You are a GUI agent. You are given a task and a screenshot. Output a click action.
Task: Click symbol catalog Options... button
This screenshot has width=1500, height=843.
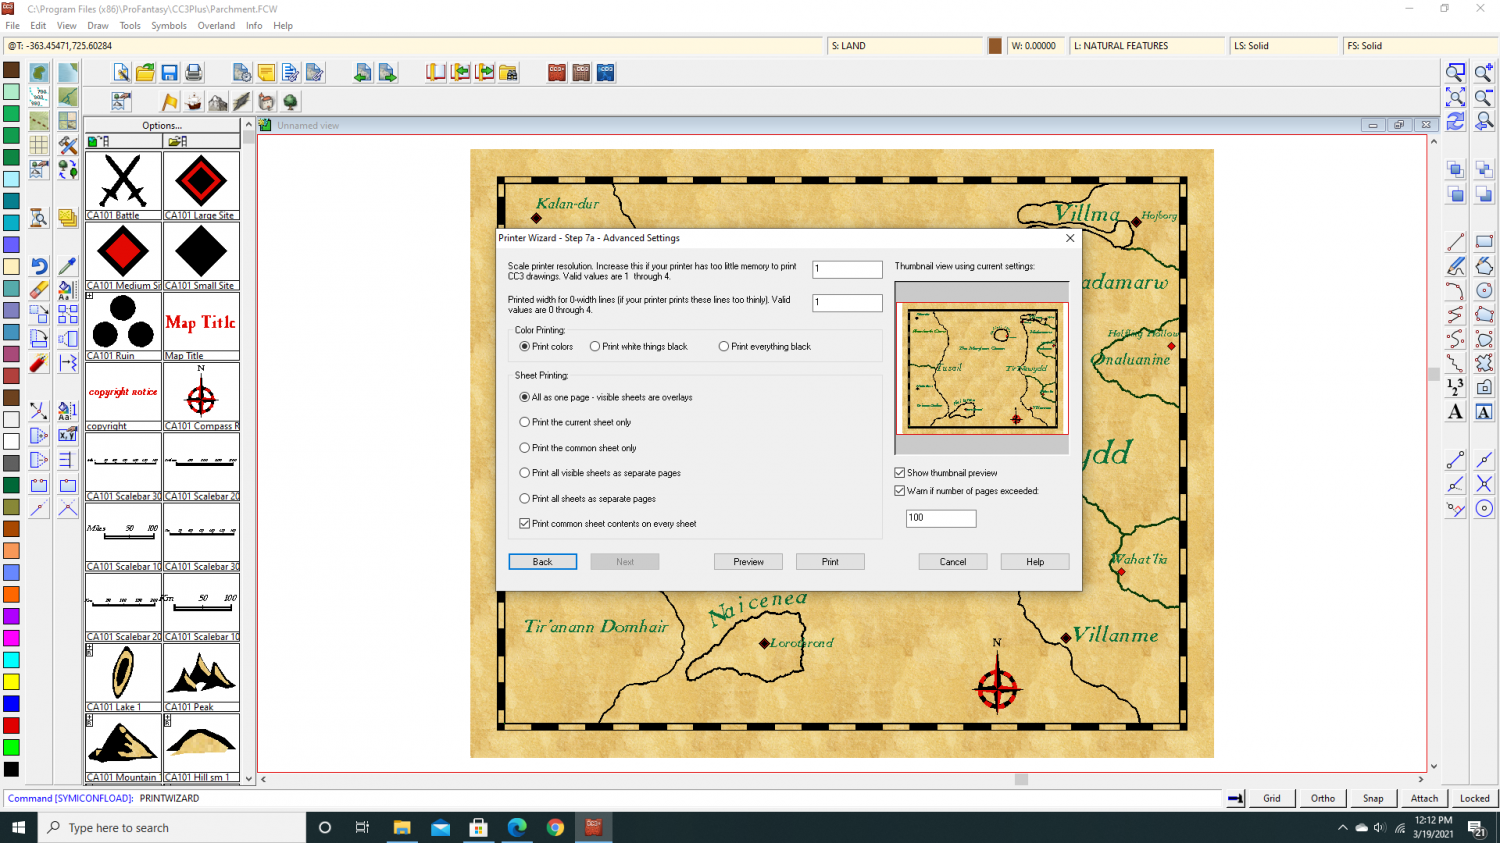tap(162, 126)
